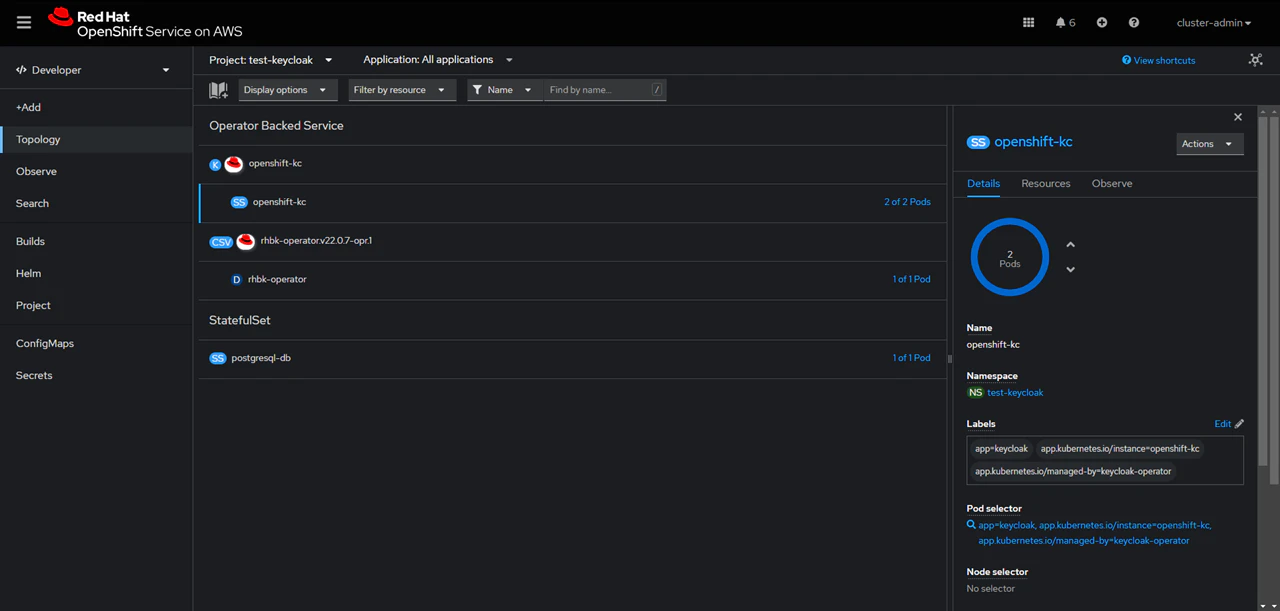Close the openshift-kc side panel
Viewport: 1280px width, 611px height.
point(1238,117)
